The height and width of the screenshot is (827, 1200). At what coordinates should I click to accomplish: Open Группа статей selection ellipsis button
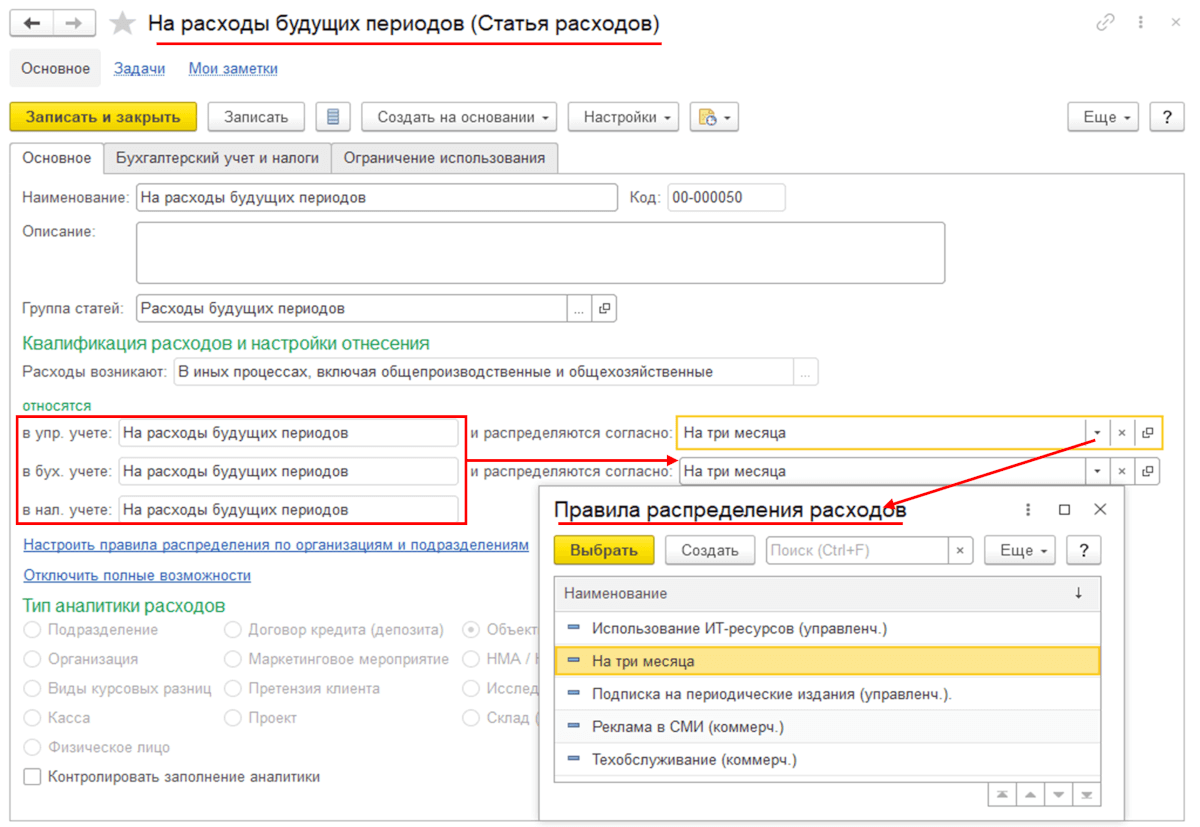(x=579, y=309)
